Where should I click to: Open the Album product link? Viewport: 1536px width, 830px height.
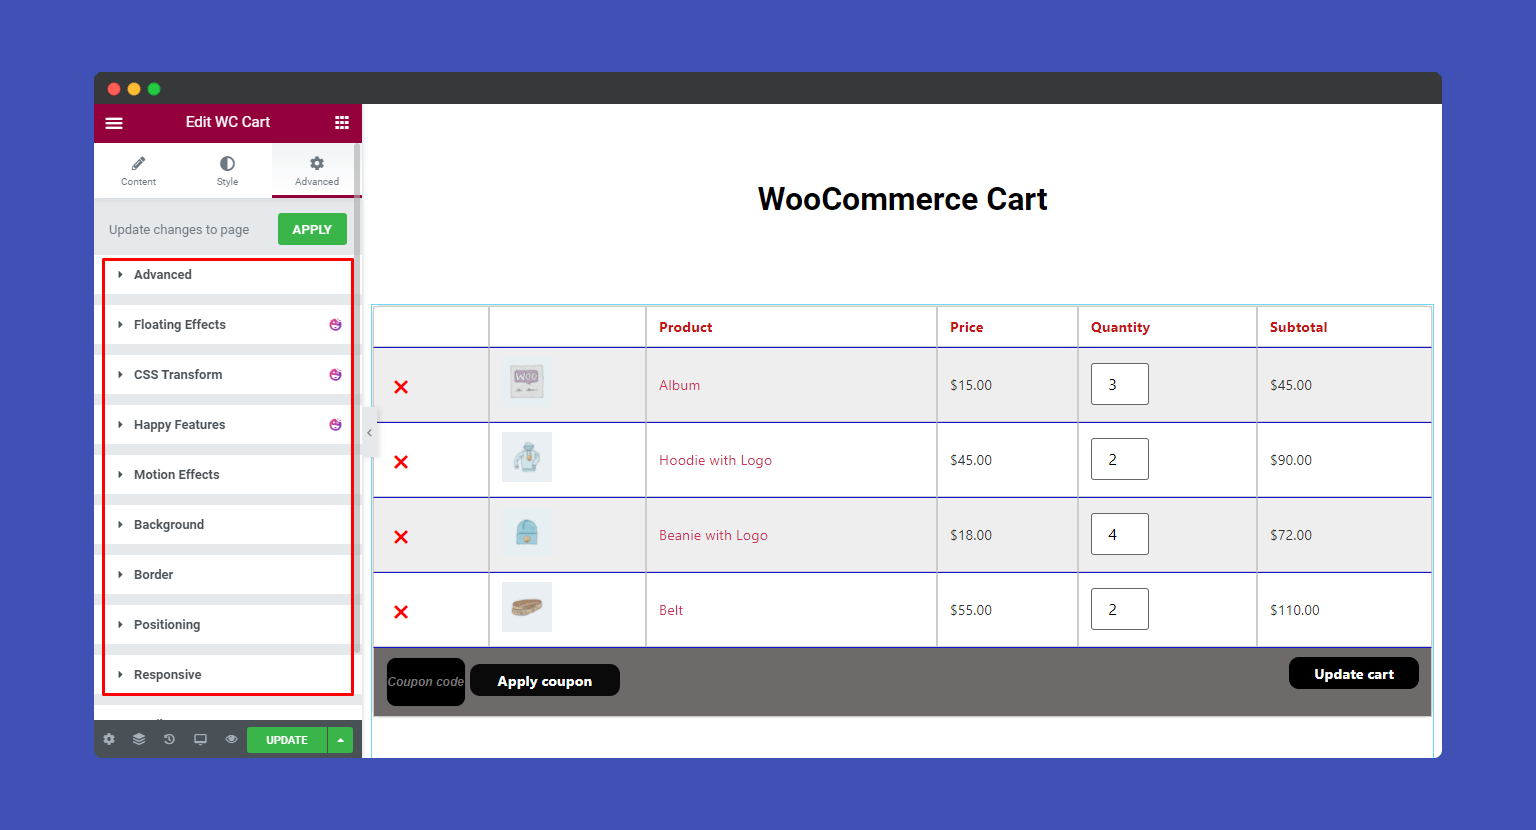click(679, 385)
